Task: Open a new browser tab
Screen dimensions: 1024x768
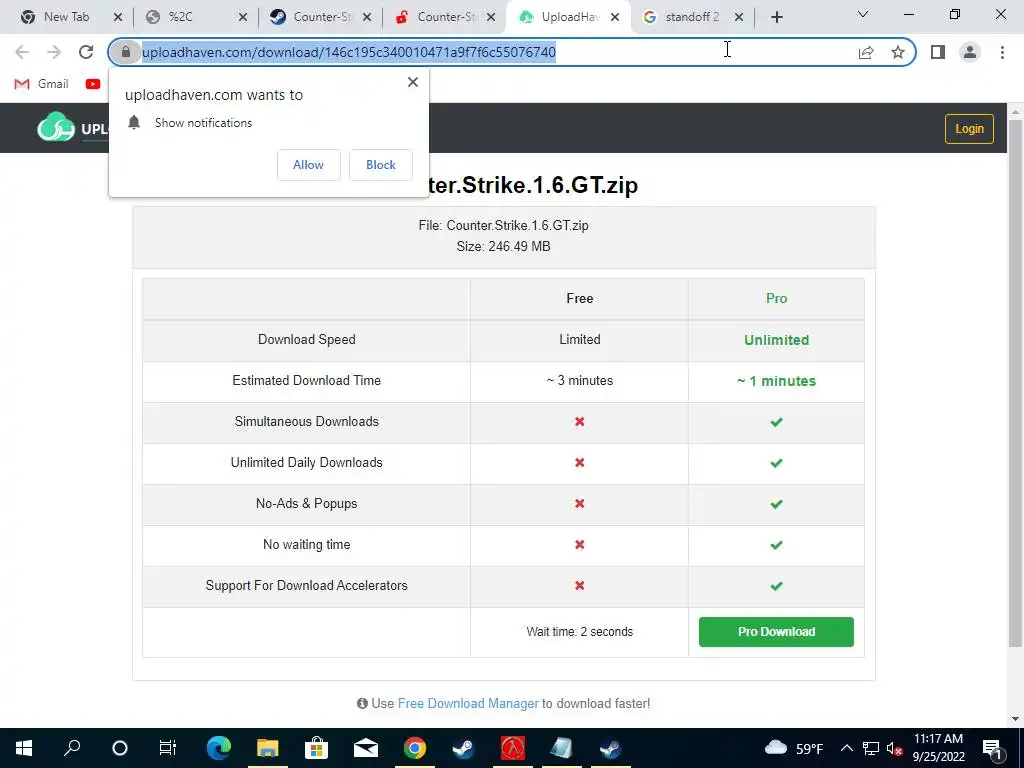Action: pos(776,18)
